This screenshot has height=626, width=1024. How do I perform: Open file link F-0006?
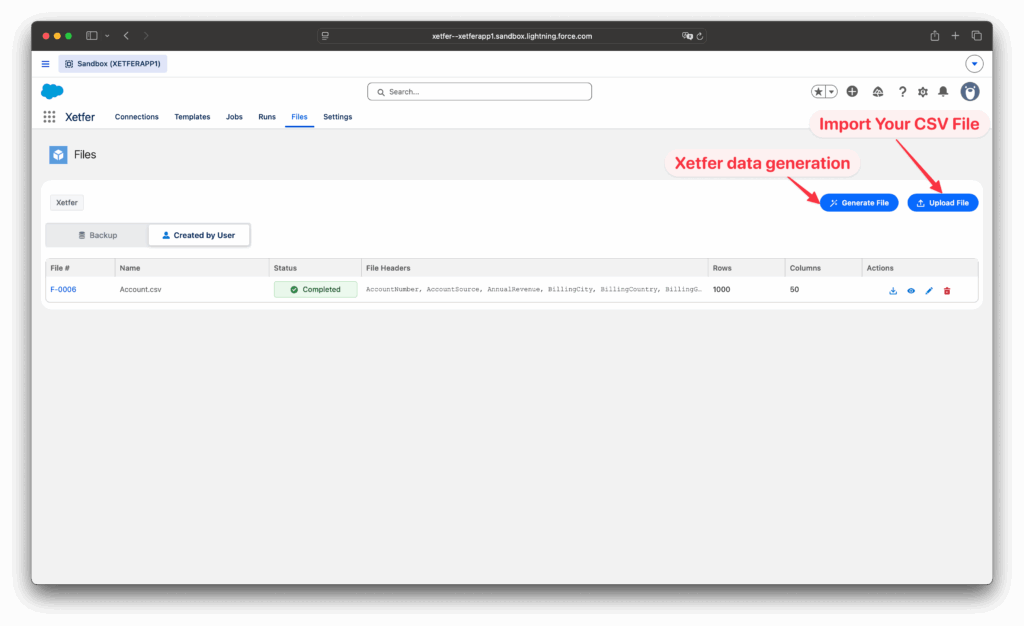[63, 290]
